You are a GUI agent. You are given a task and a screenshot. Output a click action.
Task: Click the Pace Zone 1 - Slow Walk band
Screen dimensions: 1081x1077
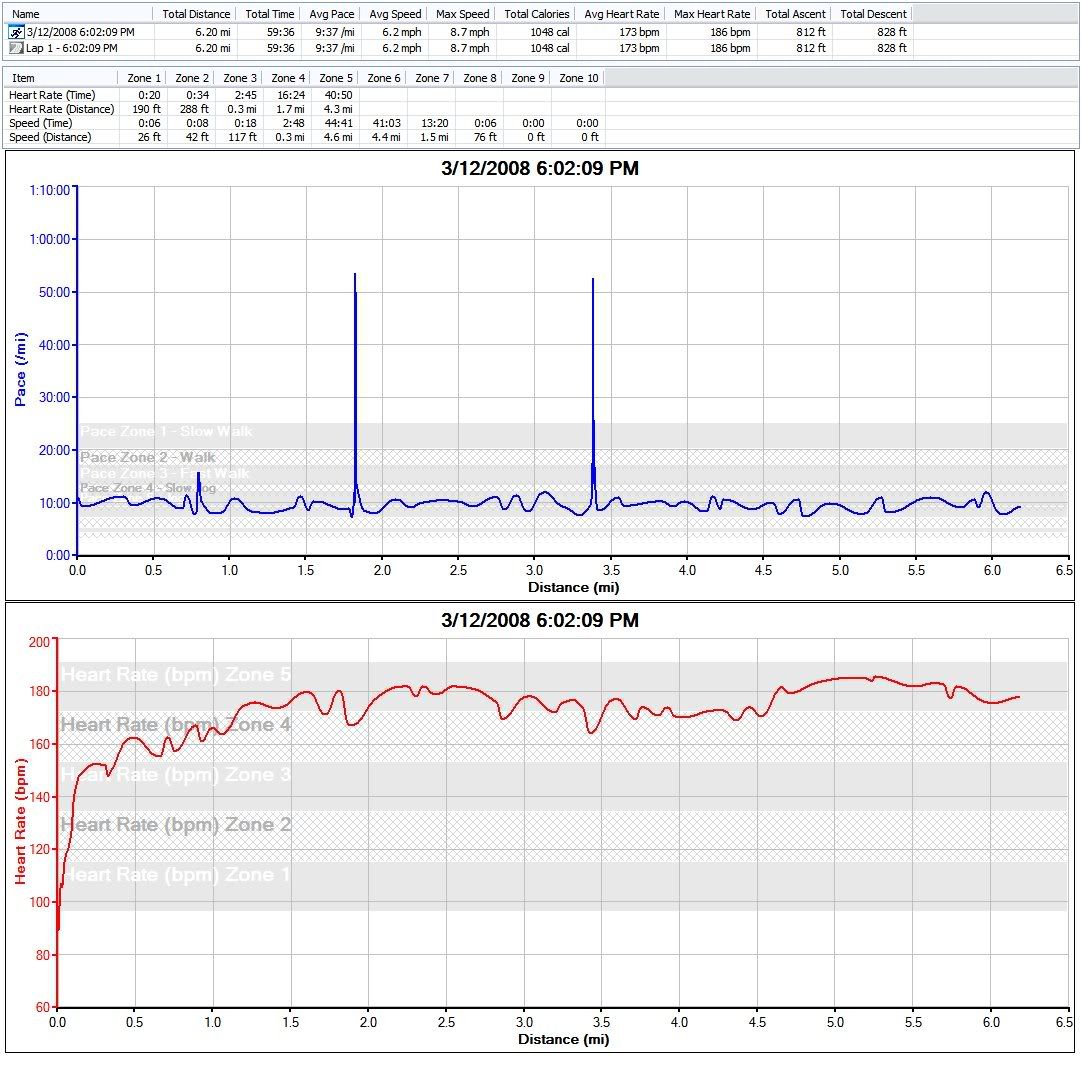coord(166,432)
